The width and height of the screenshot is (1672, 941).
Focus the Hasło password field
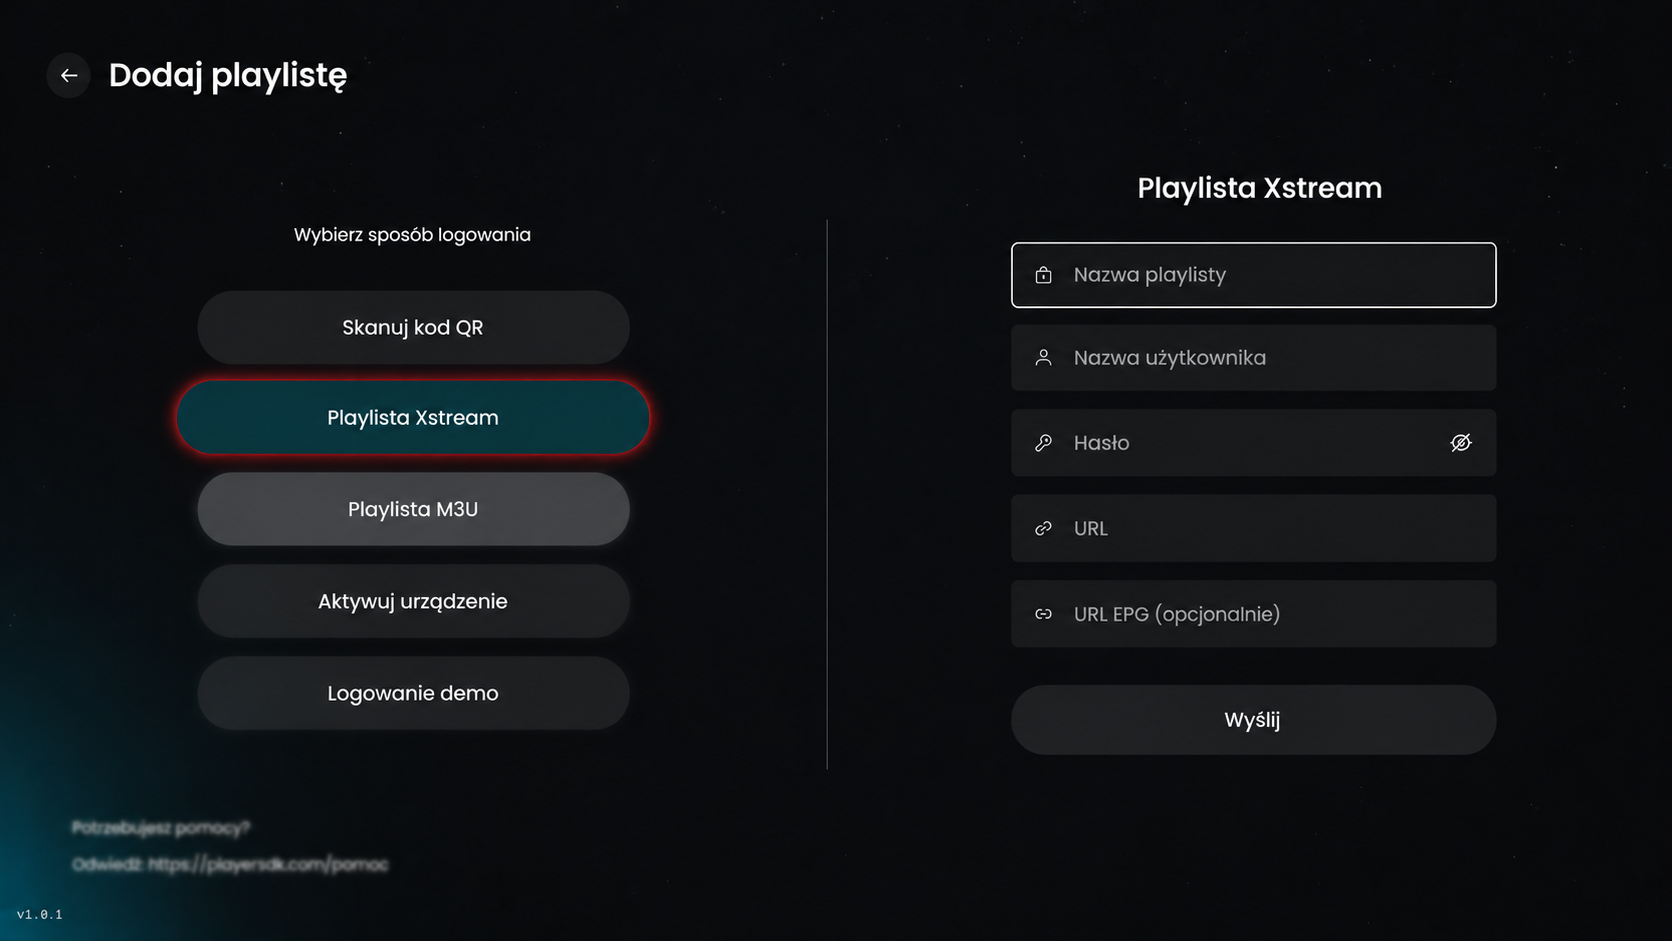coord(1253,443)
